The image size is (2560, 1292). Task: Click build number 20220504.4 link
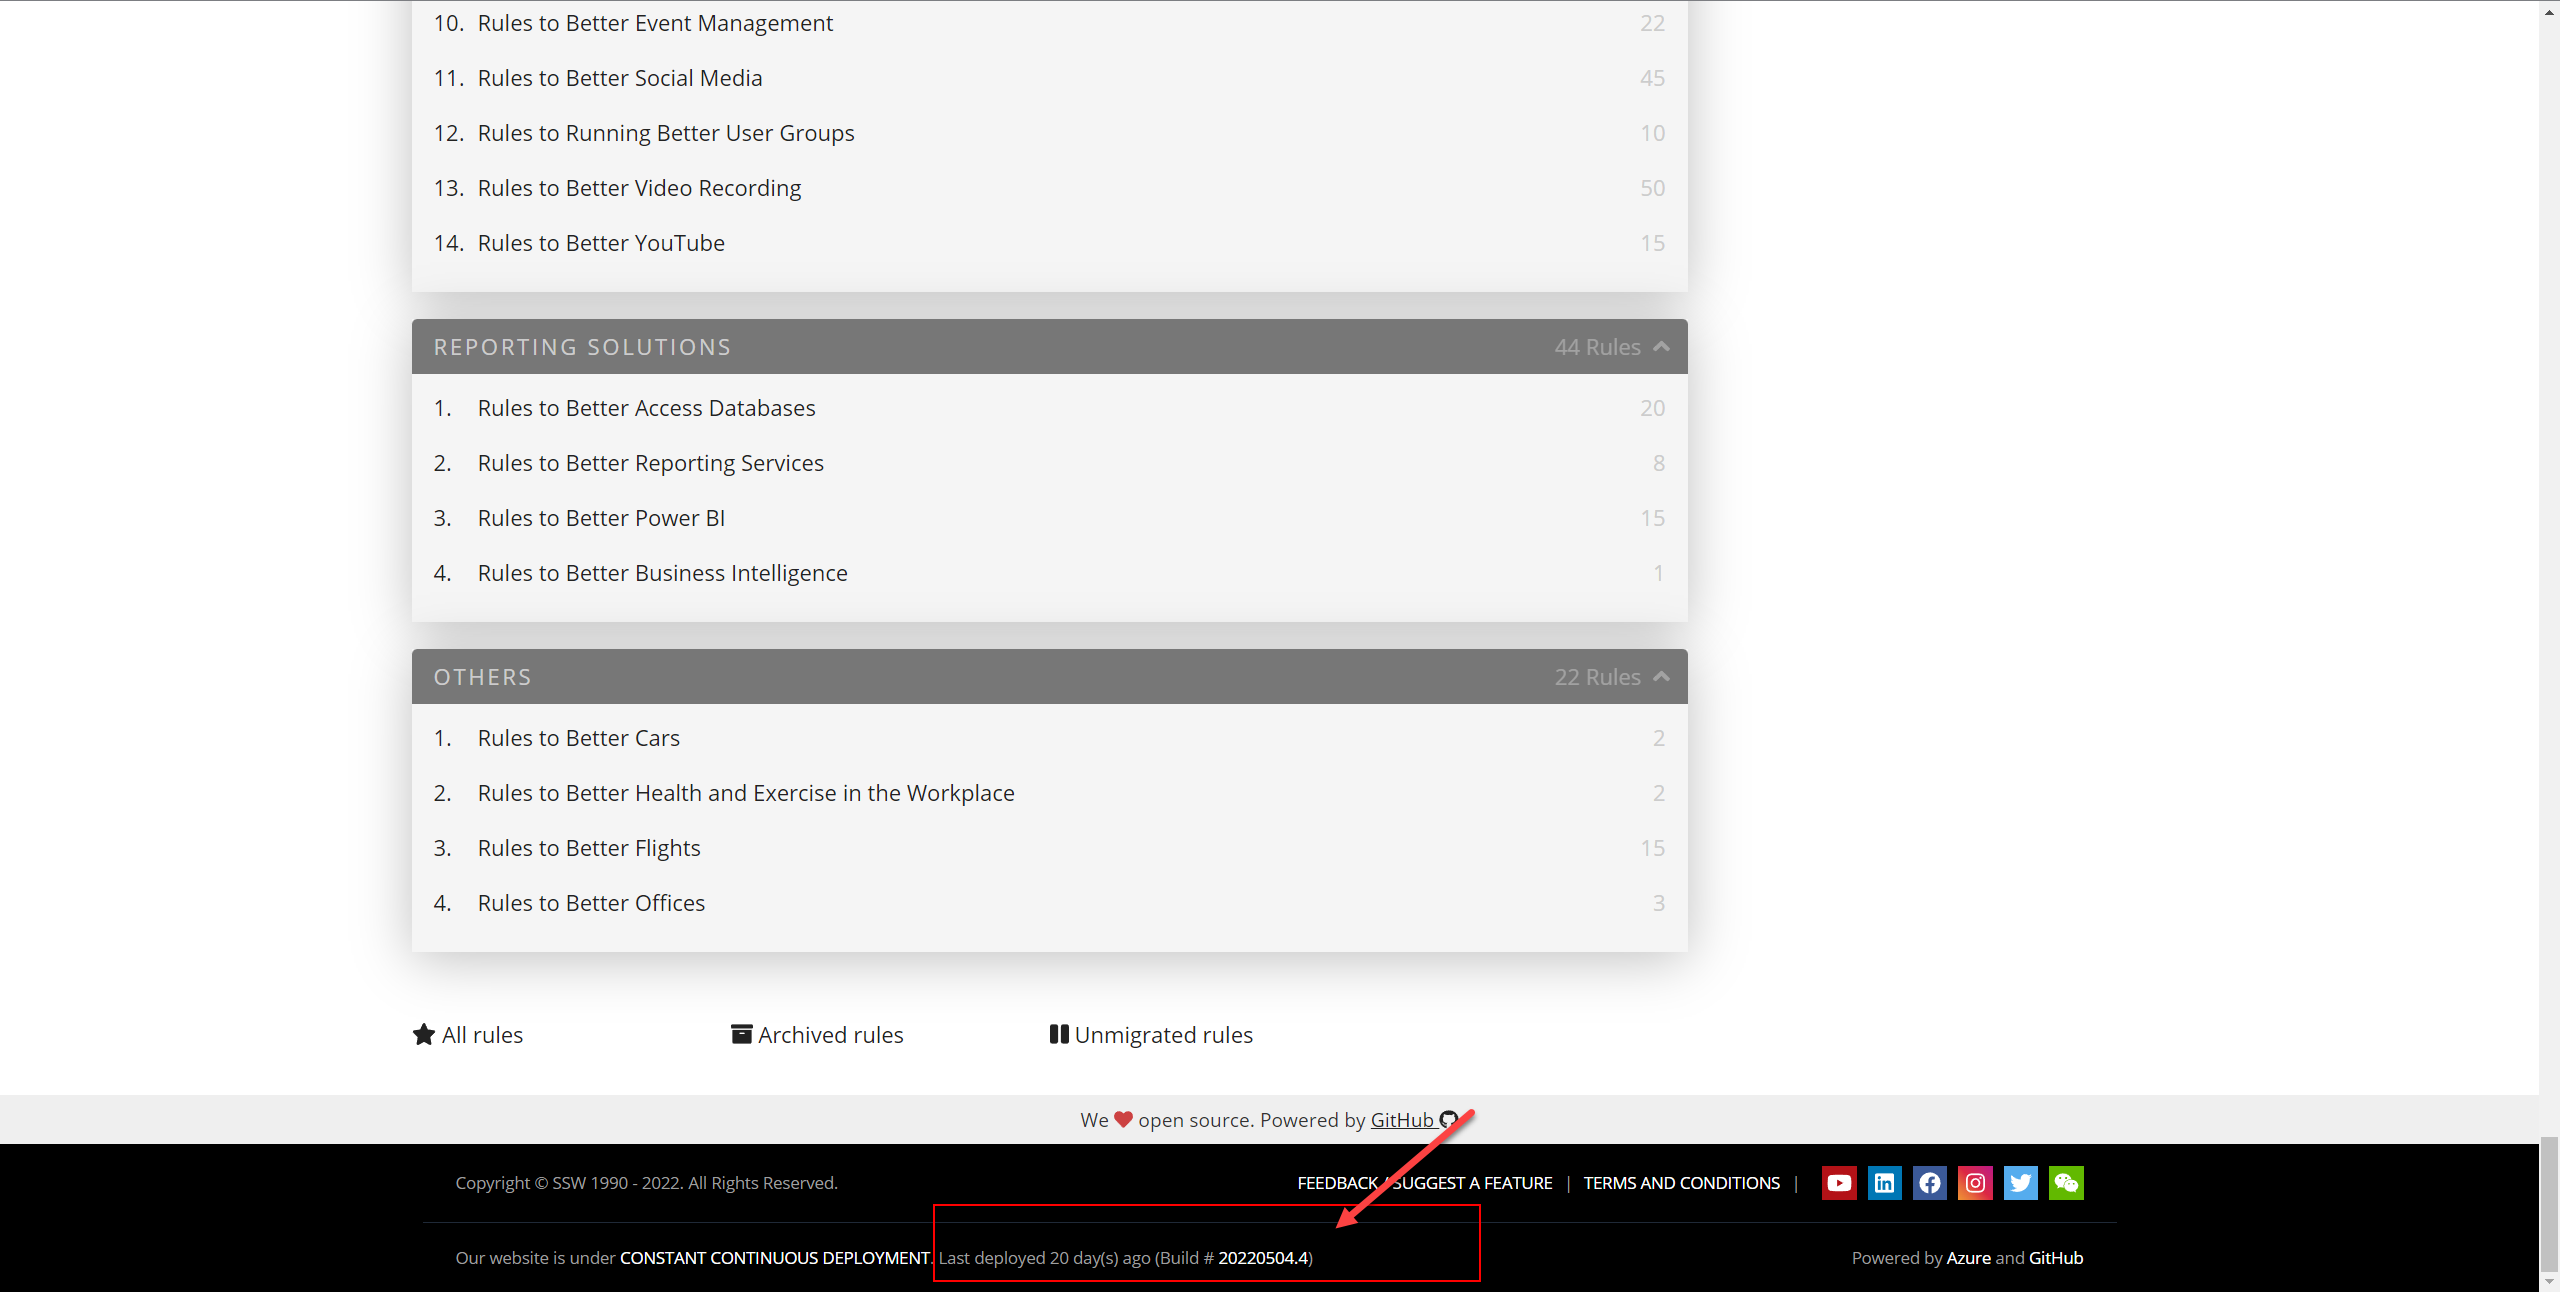pyautogui.click(x=1263, y=1258)
